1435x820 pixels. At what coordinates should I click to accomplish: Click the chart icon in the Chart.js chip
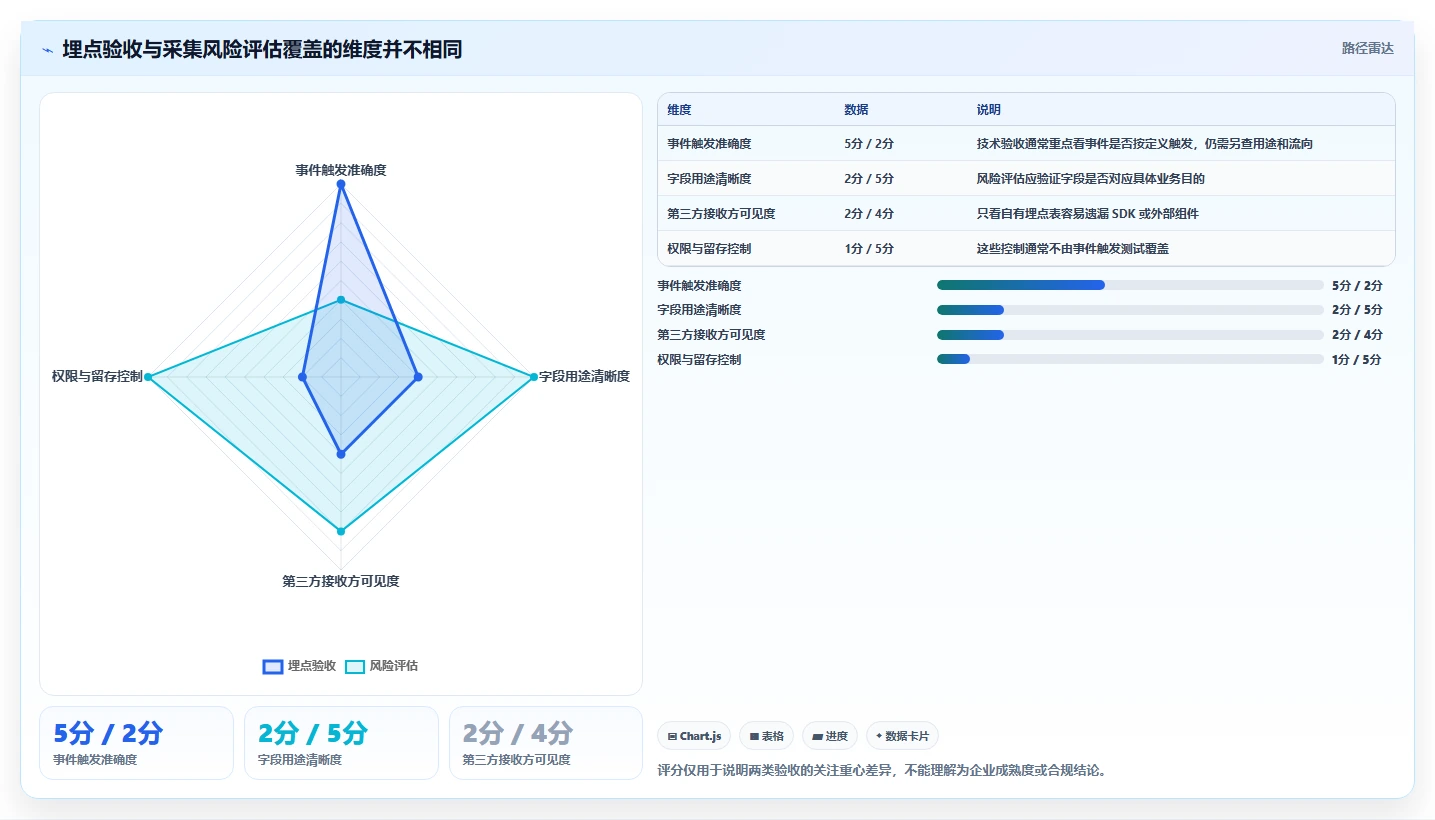pyautogui.click(x=672, y=737)
